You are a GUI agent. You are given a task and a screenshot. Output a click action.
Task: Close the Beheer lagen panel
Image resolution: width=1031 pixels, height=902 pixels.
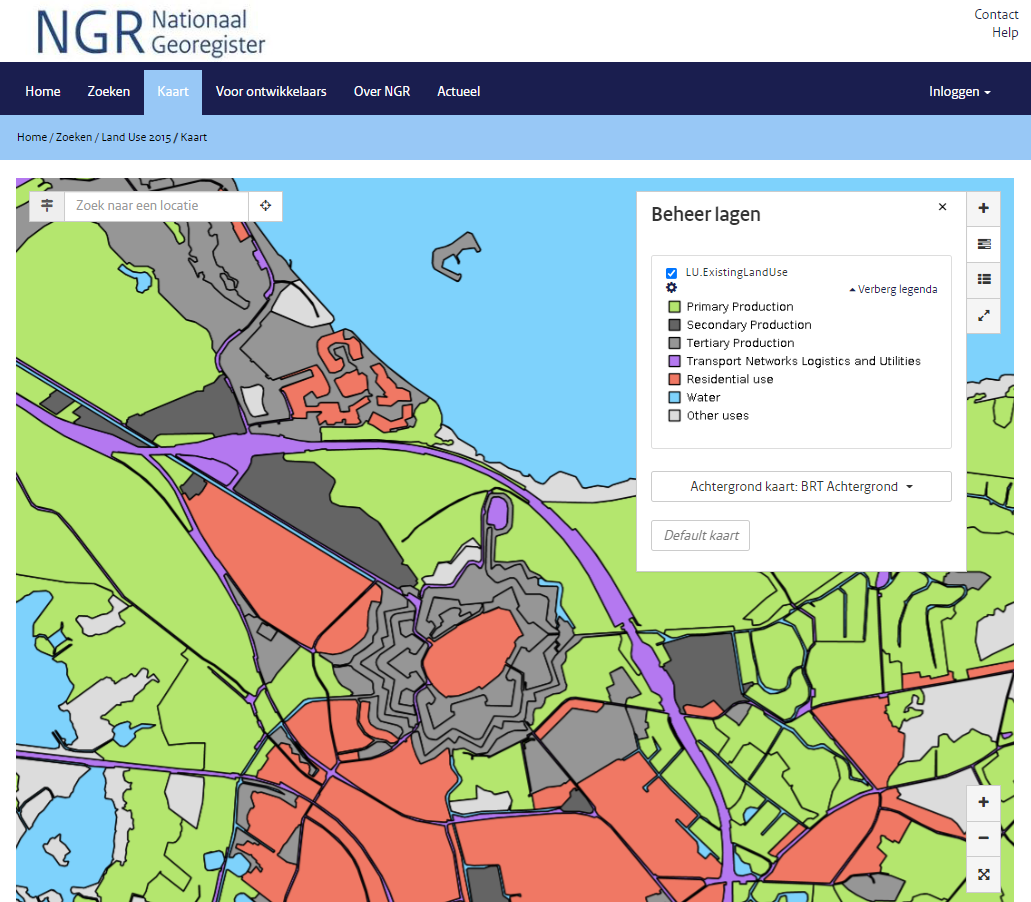coord(942,207)
